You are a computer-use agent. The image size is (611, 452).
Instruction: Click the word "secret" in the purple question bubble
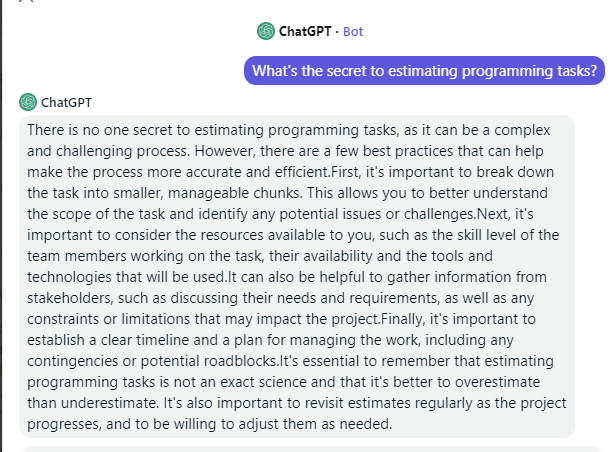pos(345,70)
